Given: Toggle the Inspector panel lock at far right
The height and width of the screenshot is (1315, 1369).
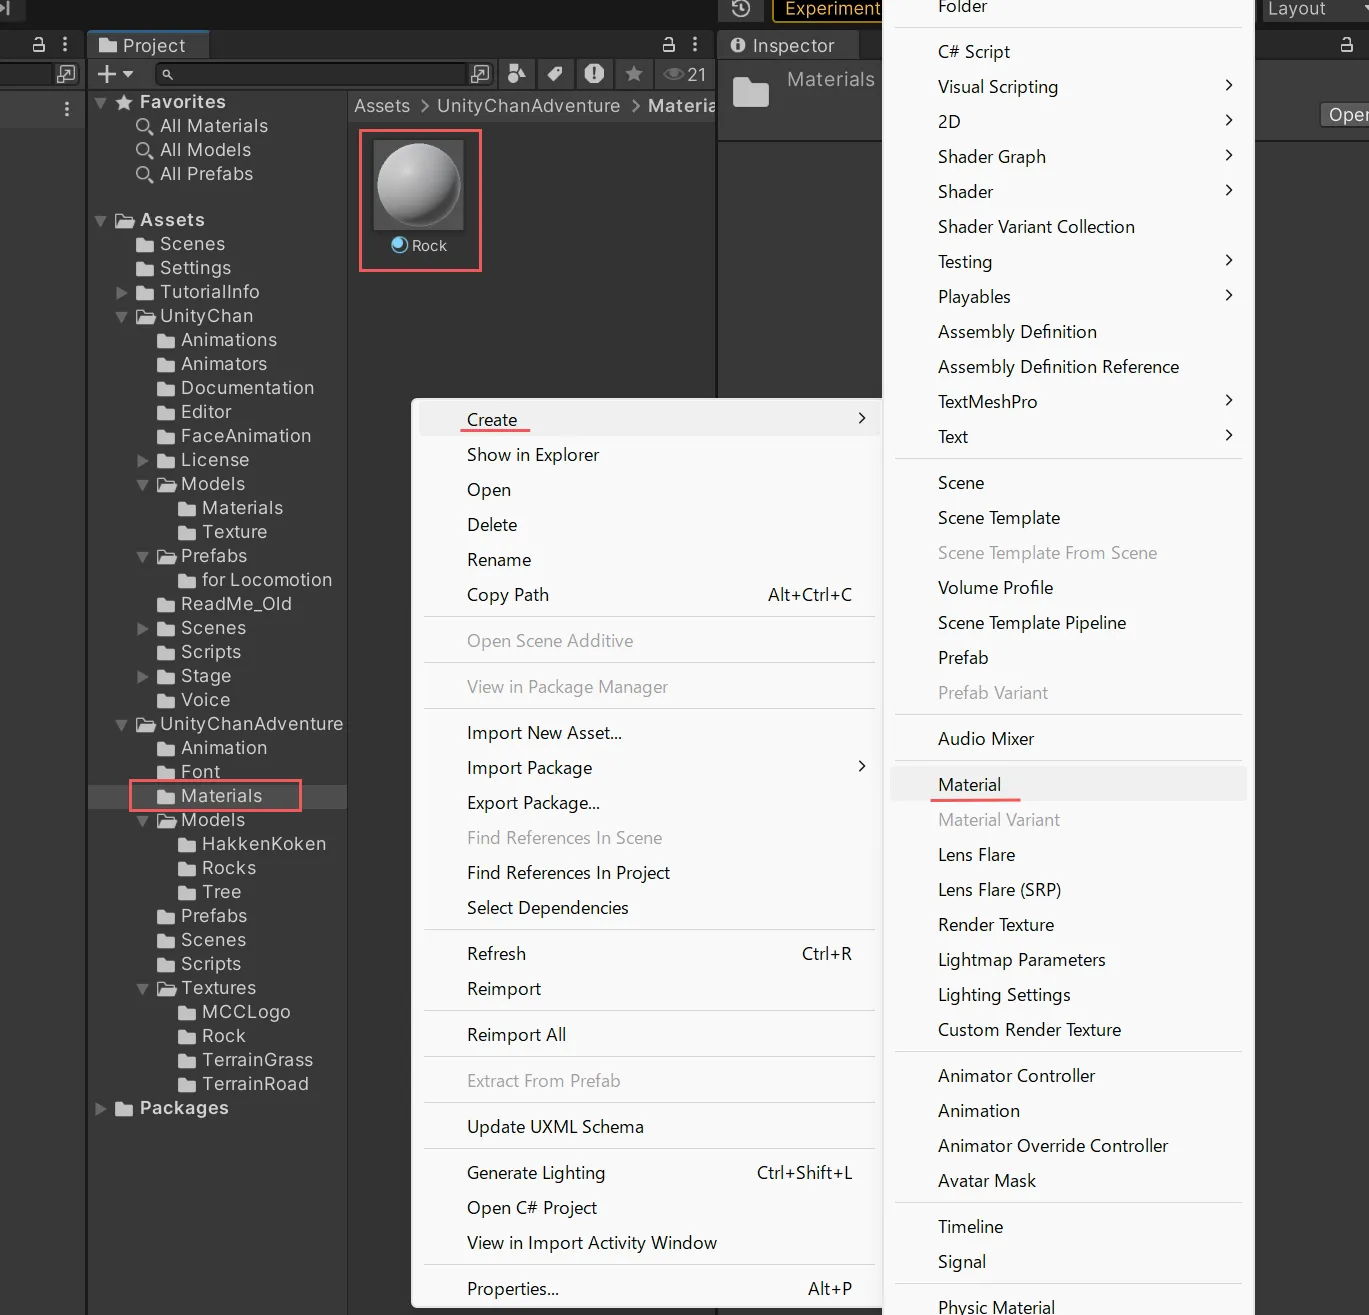Looking at the screenshot, I should pyautogui.click(x=1346, y=45).
